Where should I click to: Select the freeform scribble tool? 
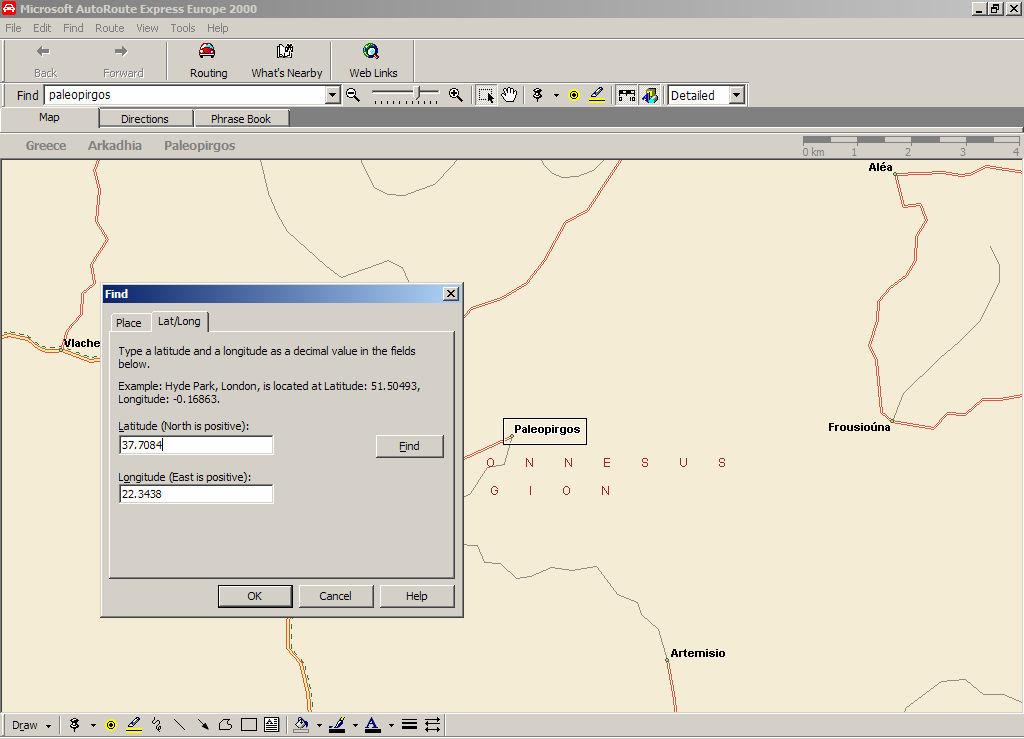157,725
